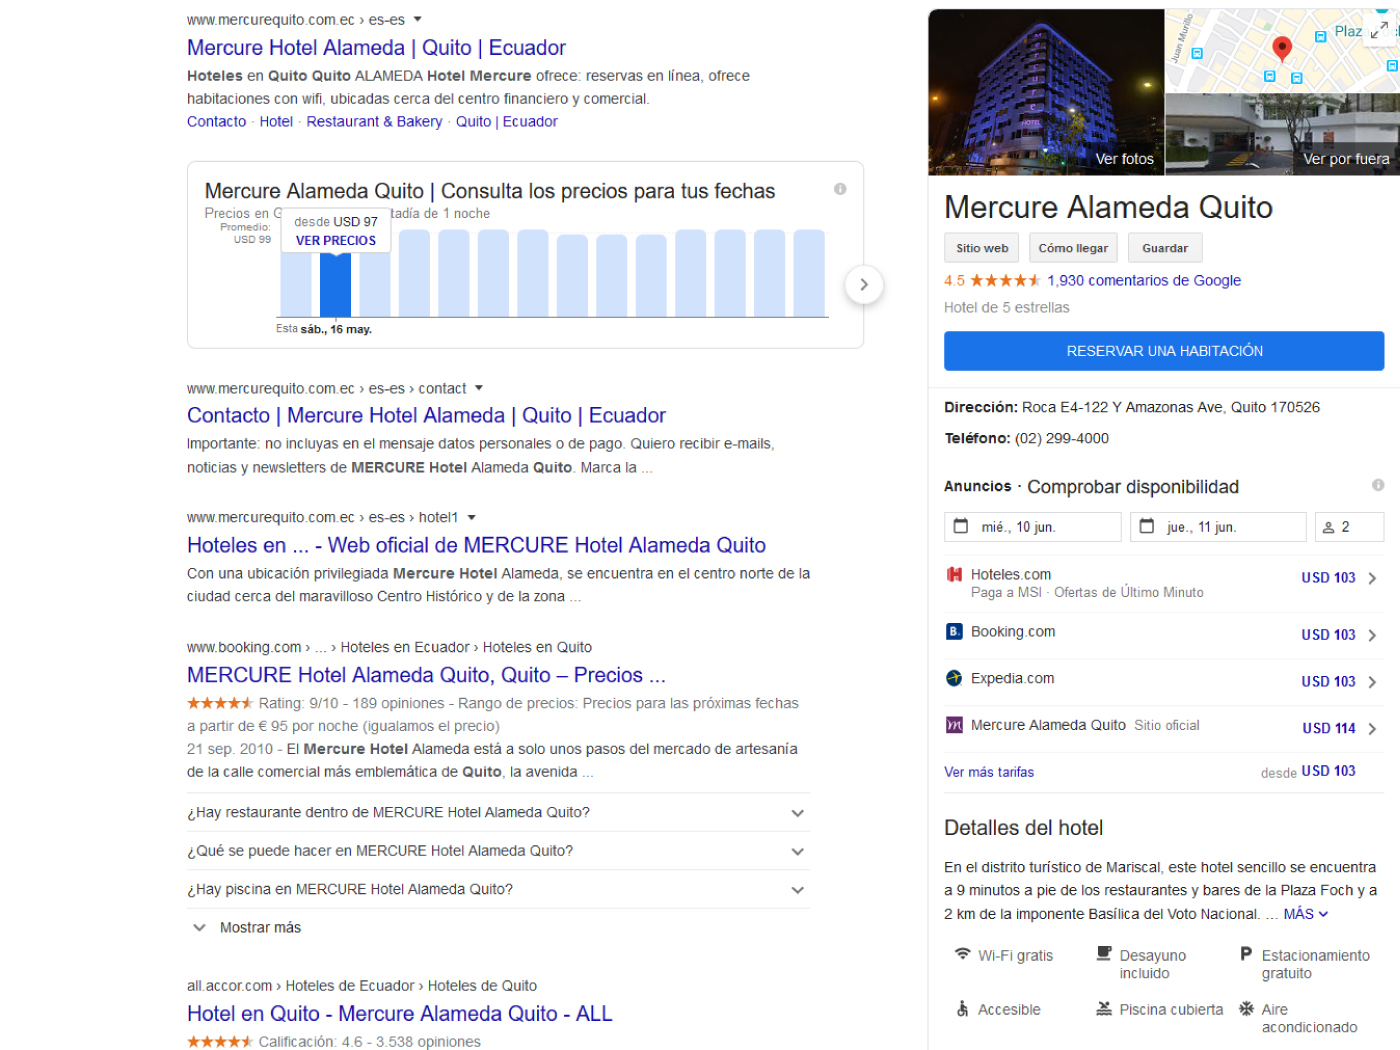Click the calendar icon in check-out field

point(1147,526)
